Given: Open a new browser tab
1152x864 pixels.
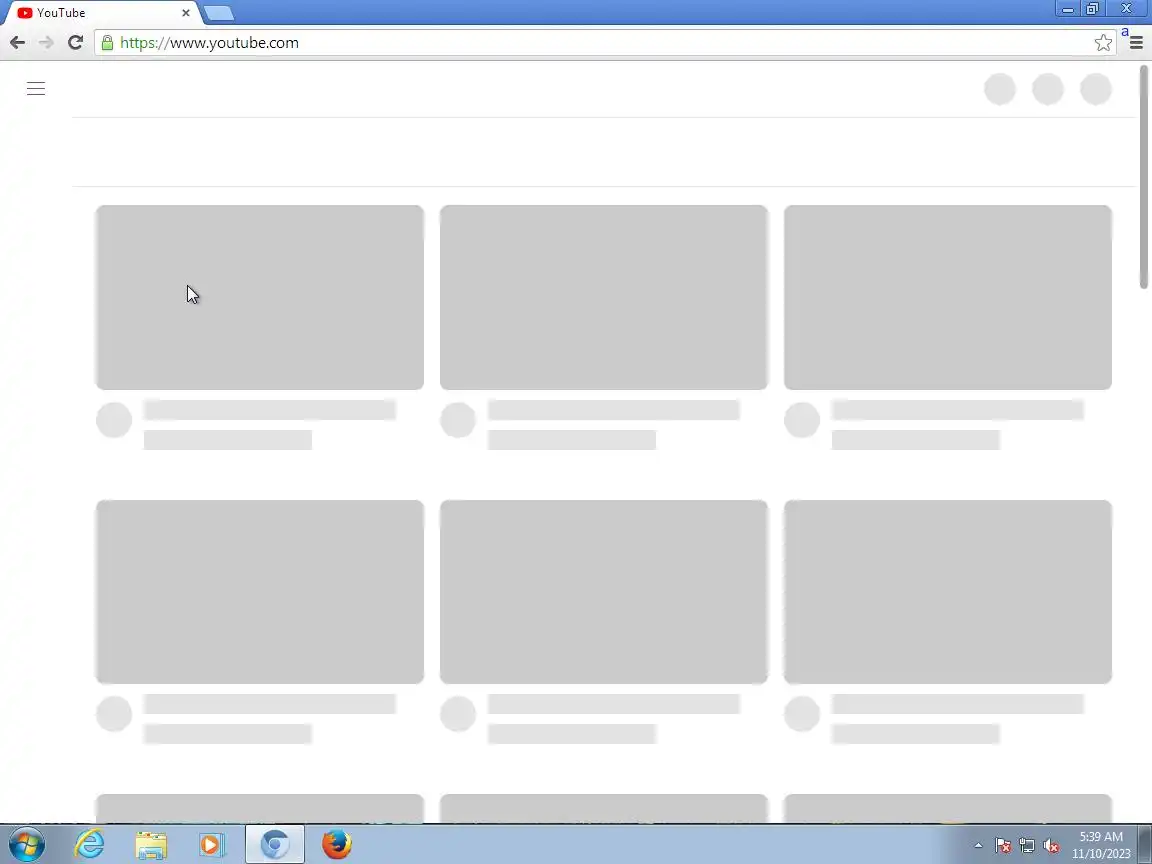Looking at the screenshot, I should coord(218,13).
